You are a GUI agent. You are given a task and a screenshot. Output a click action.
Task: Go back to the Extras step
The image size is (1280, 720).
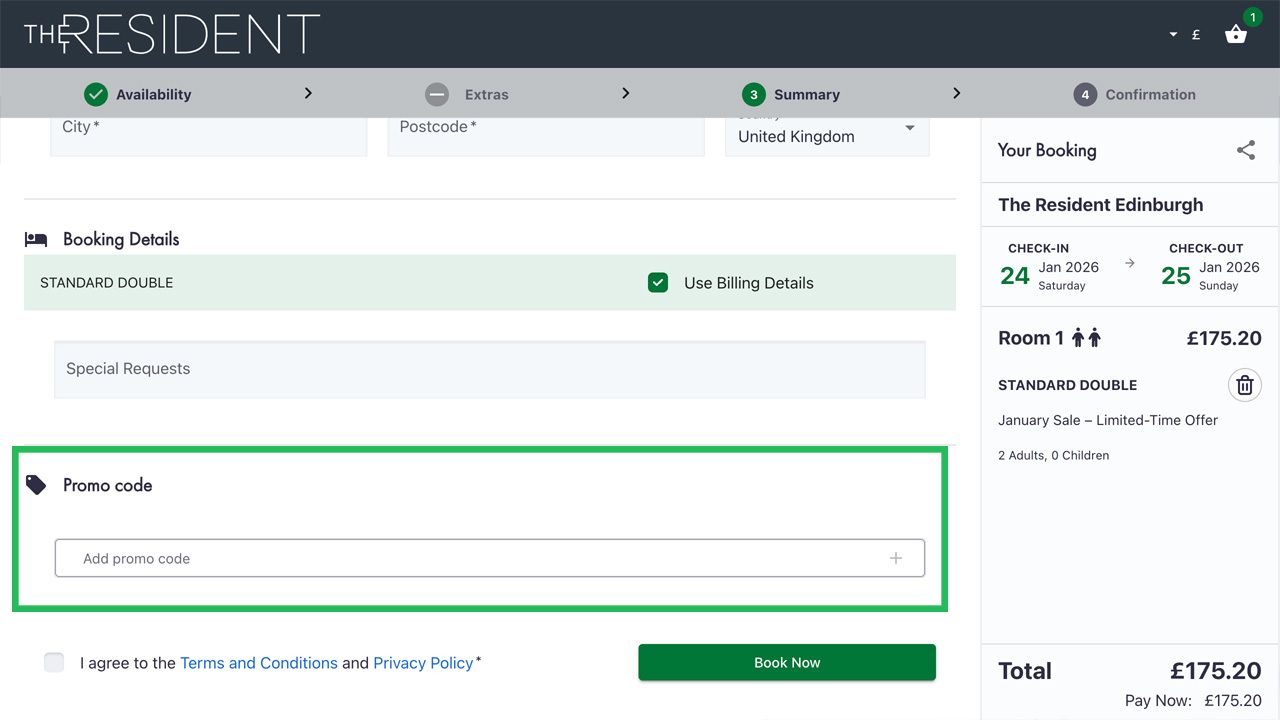pyautogui.click(x=487, y=93)
